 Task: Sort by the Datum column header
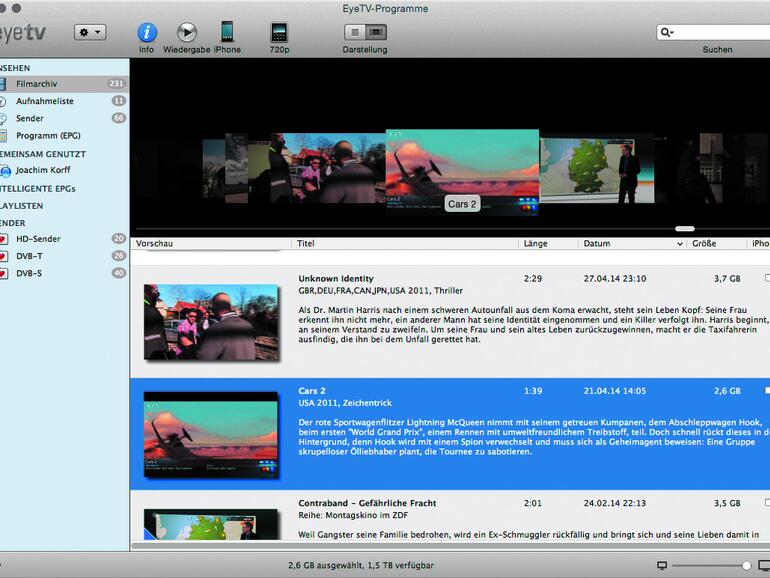click(632, 244)
